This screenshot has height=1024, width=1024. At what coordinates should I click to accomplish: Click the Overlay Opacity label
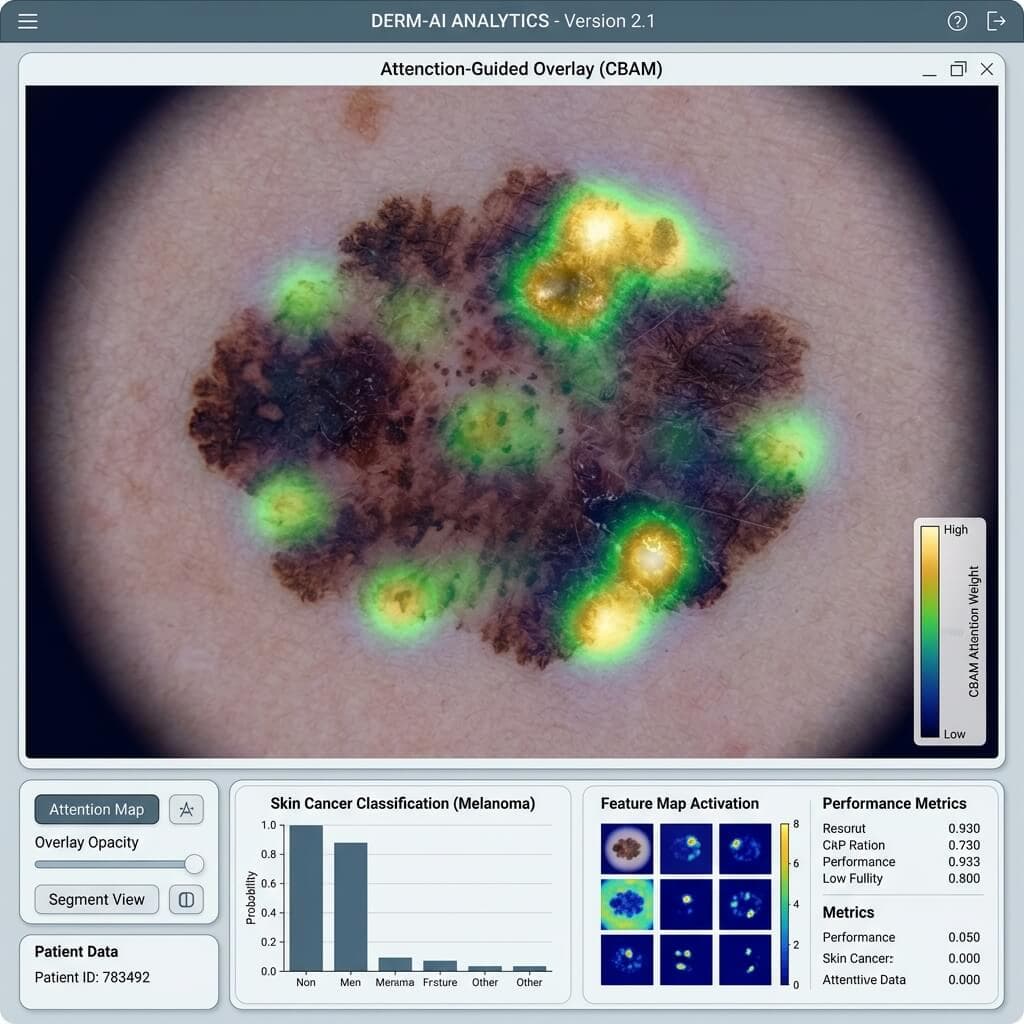pos(87,843)
